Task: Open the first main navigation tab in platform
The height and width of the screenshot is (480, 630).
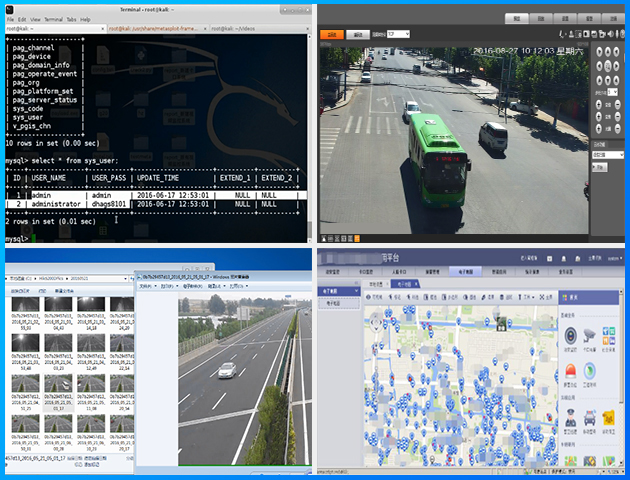Action: (x=333, y=272)
